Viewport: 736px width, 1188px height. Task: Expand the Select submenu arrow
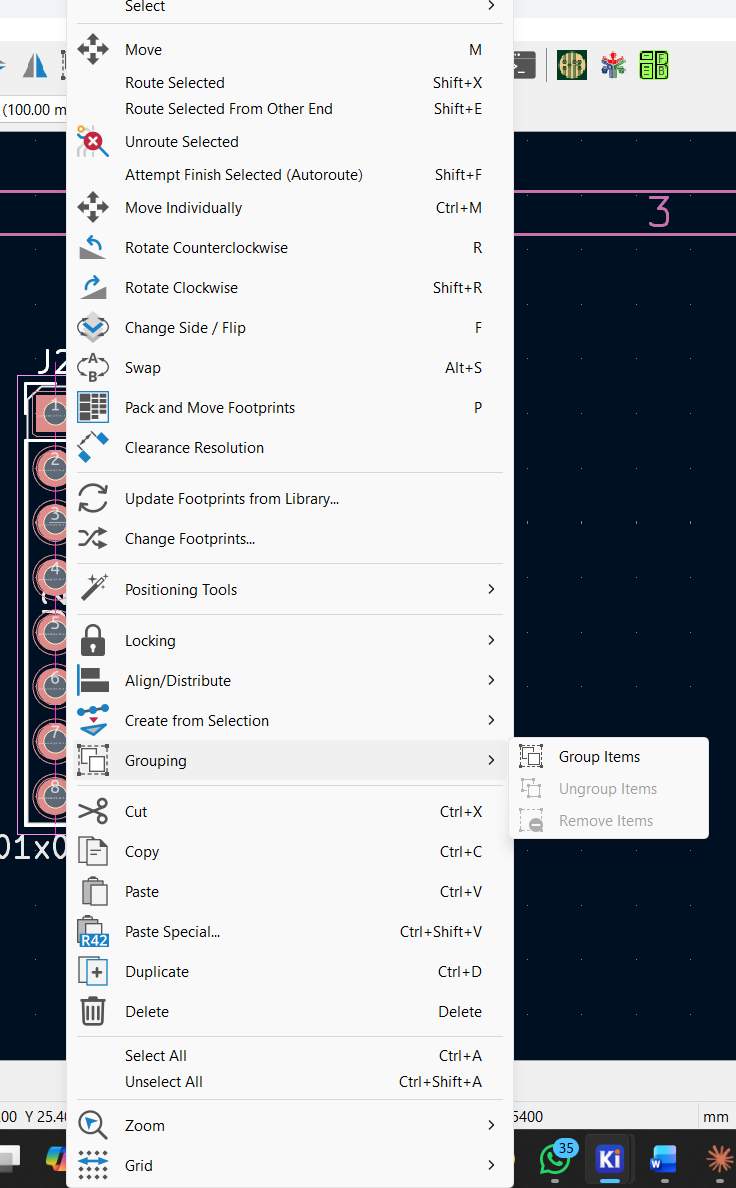click(491, 6)
